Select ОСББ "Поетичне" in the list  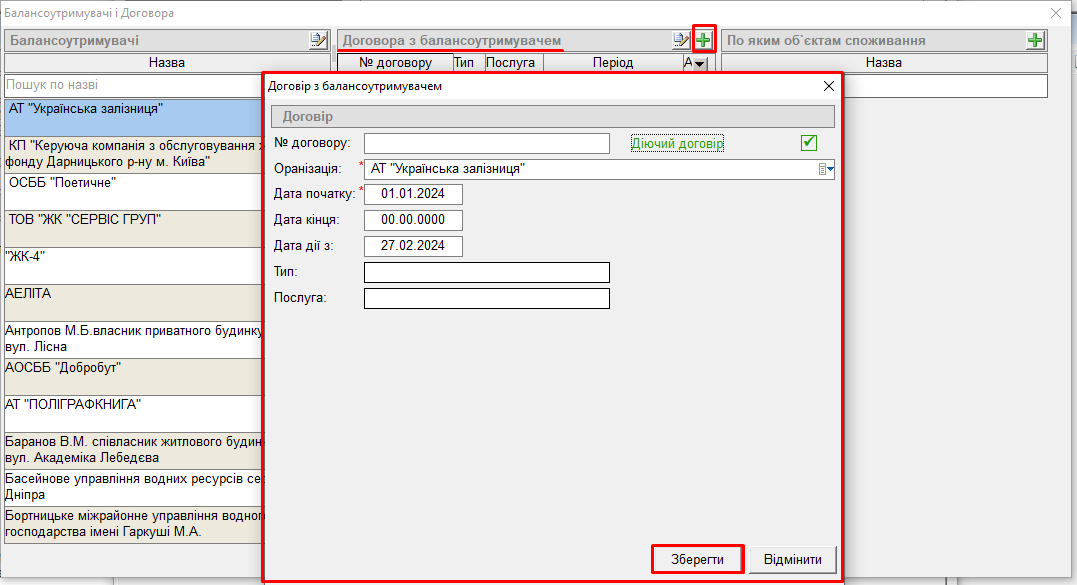point(135,191)
